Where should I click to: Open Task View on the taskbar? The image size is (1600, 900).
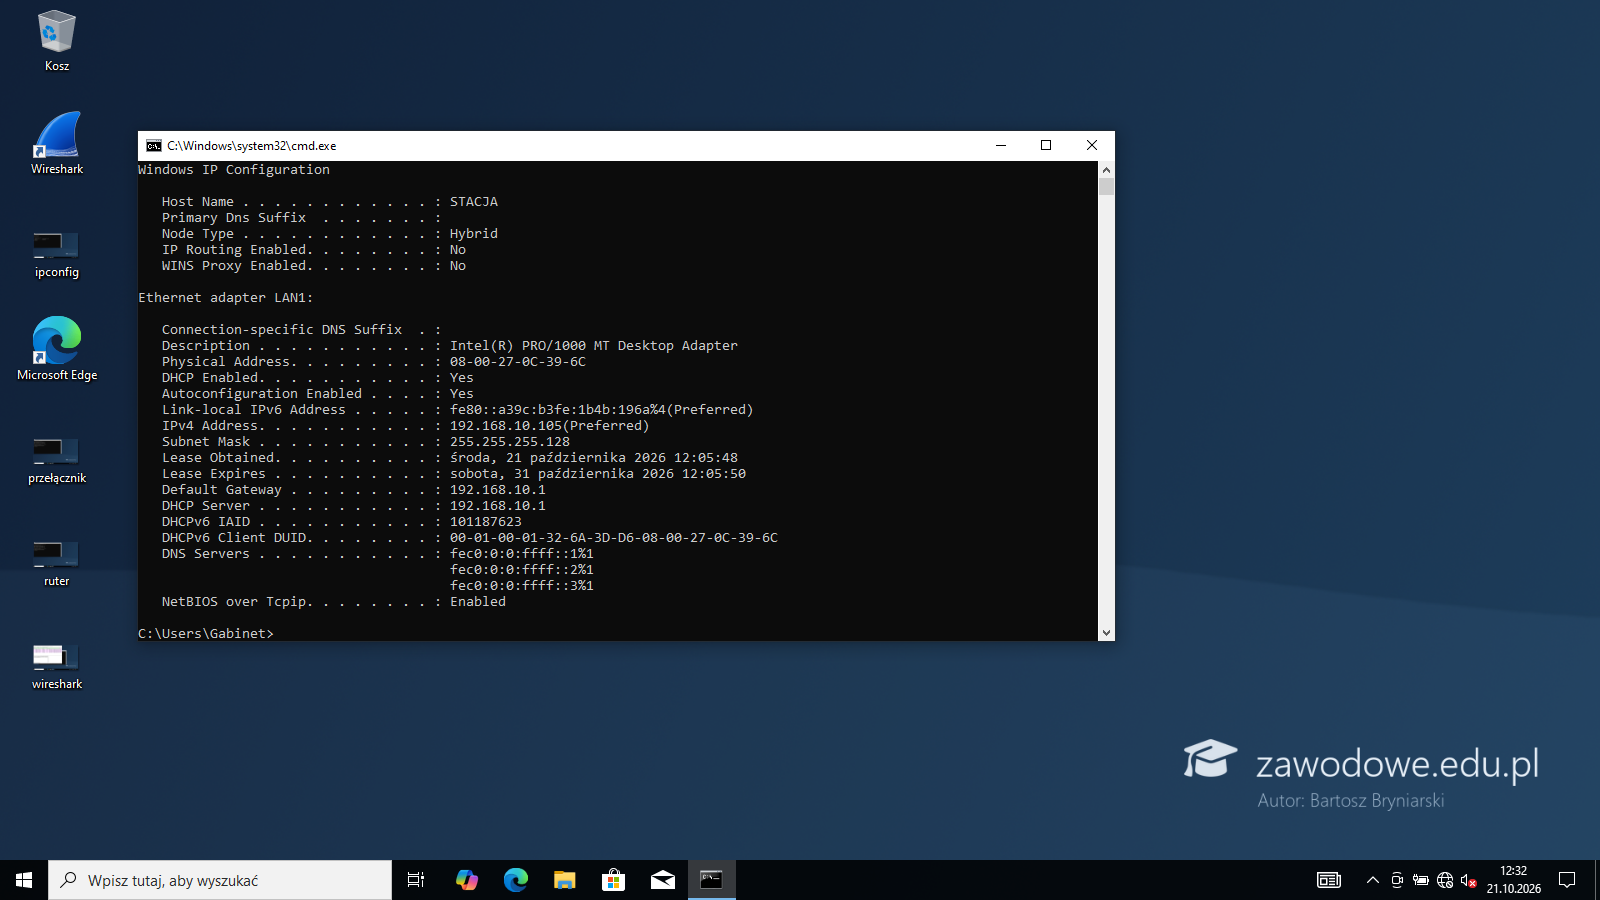click(x=416, y=880)
